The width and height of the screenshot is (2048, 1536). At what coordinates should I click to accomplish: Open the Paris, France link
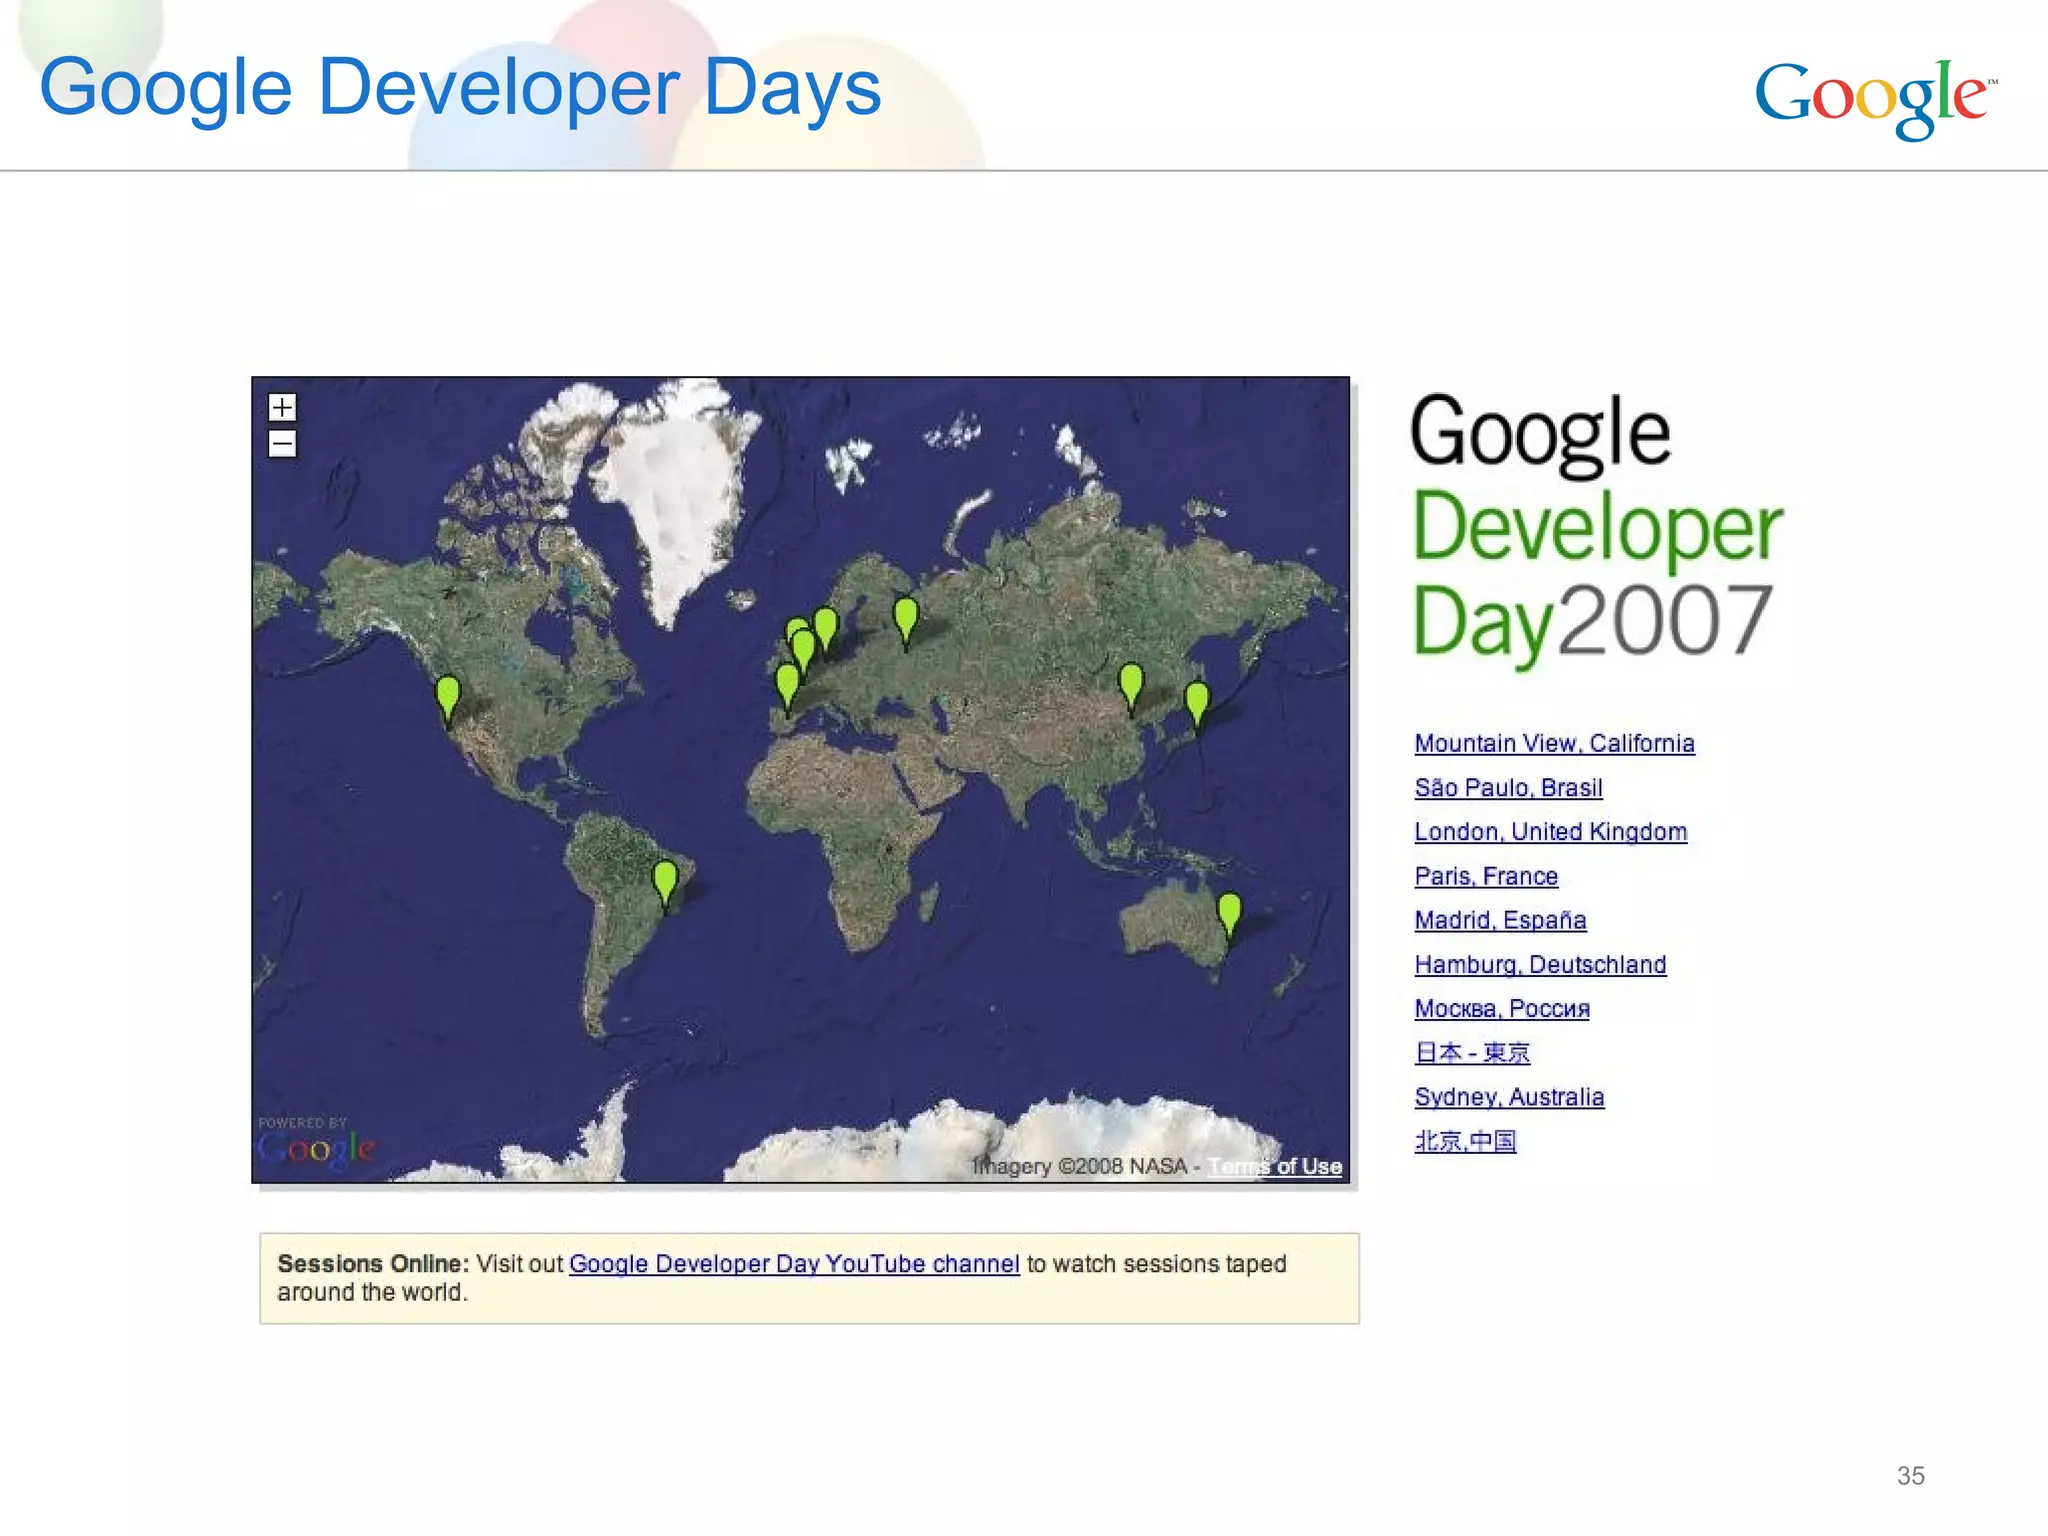tap(1486, 876)
